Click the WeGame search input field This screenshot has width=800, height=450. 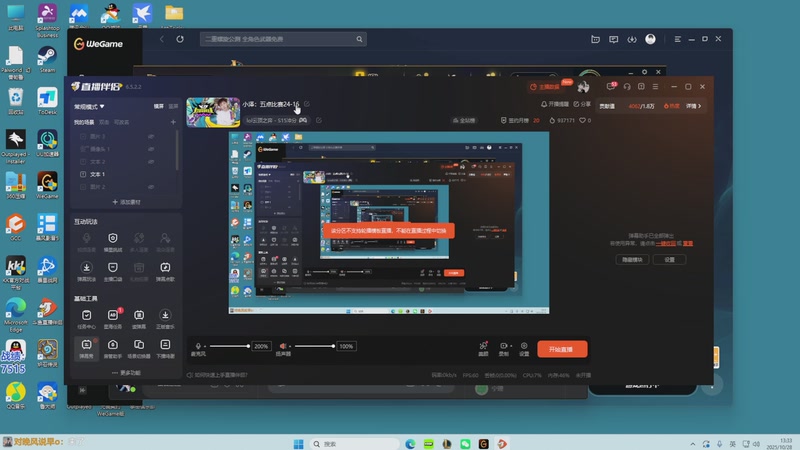(283, 39)
